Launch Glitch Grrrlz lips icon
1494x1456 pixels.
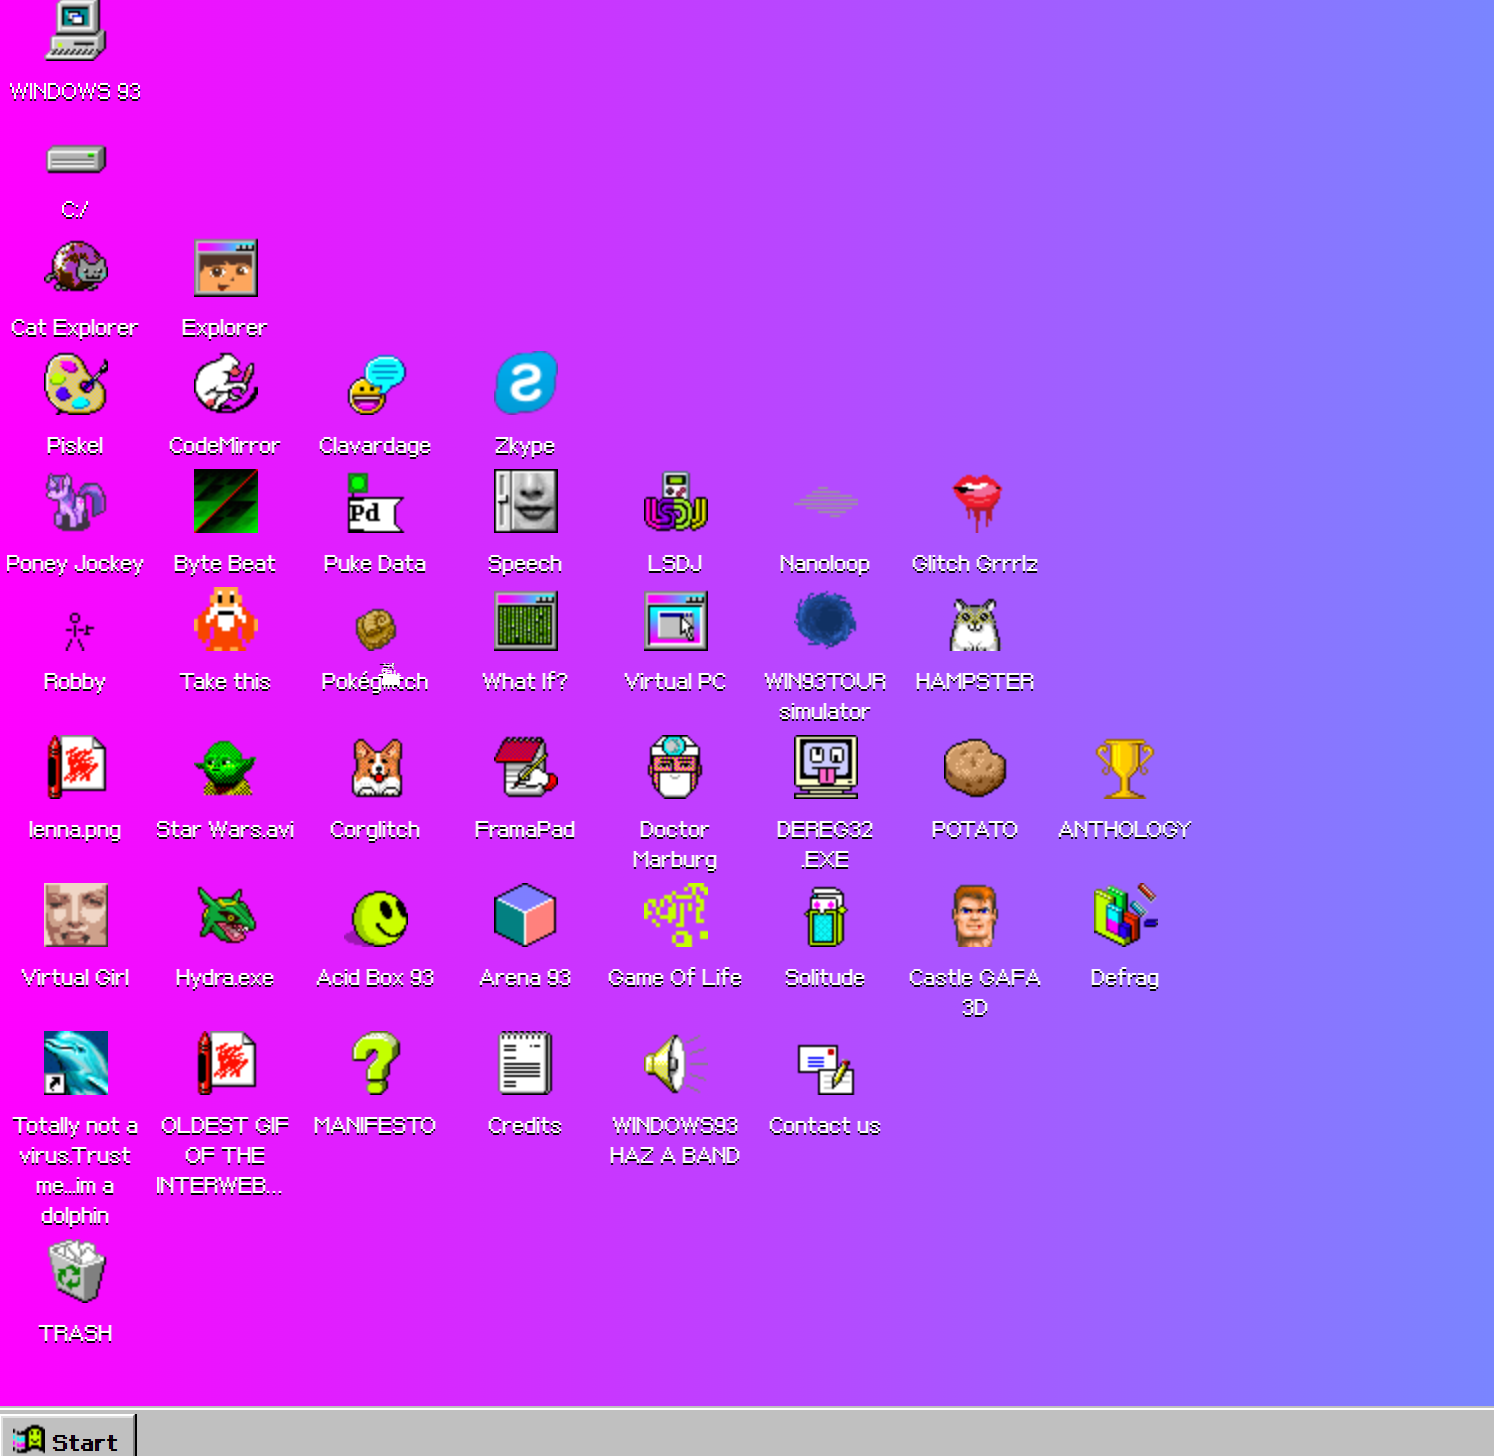pos(975,502)
